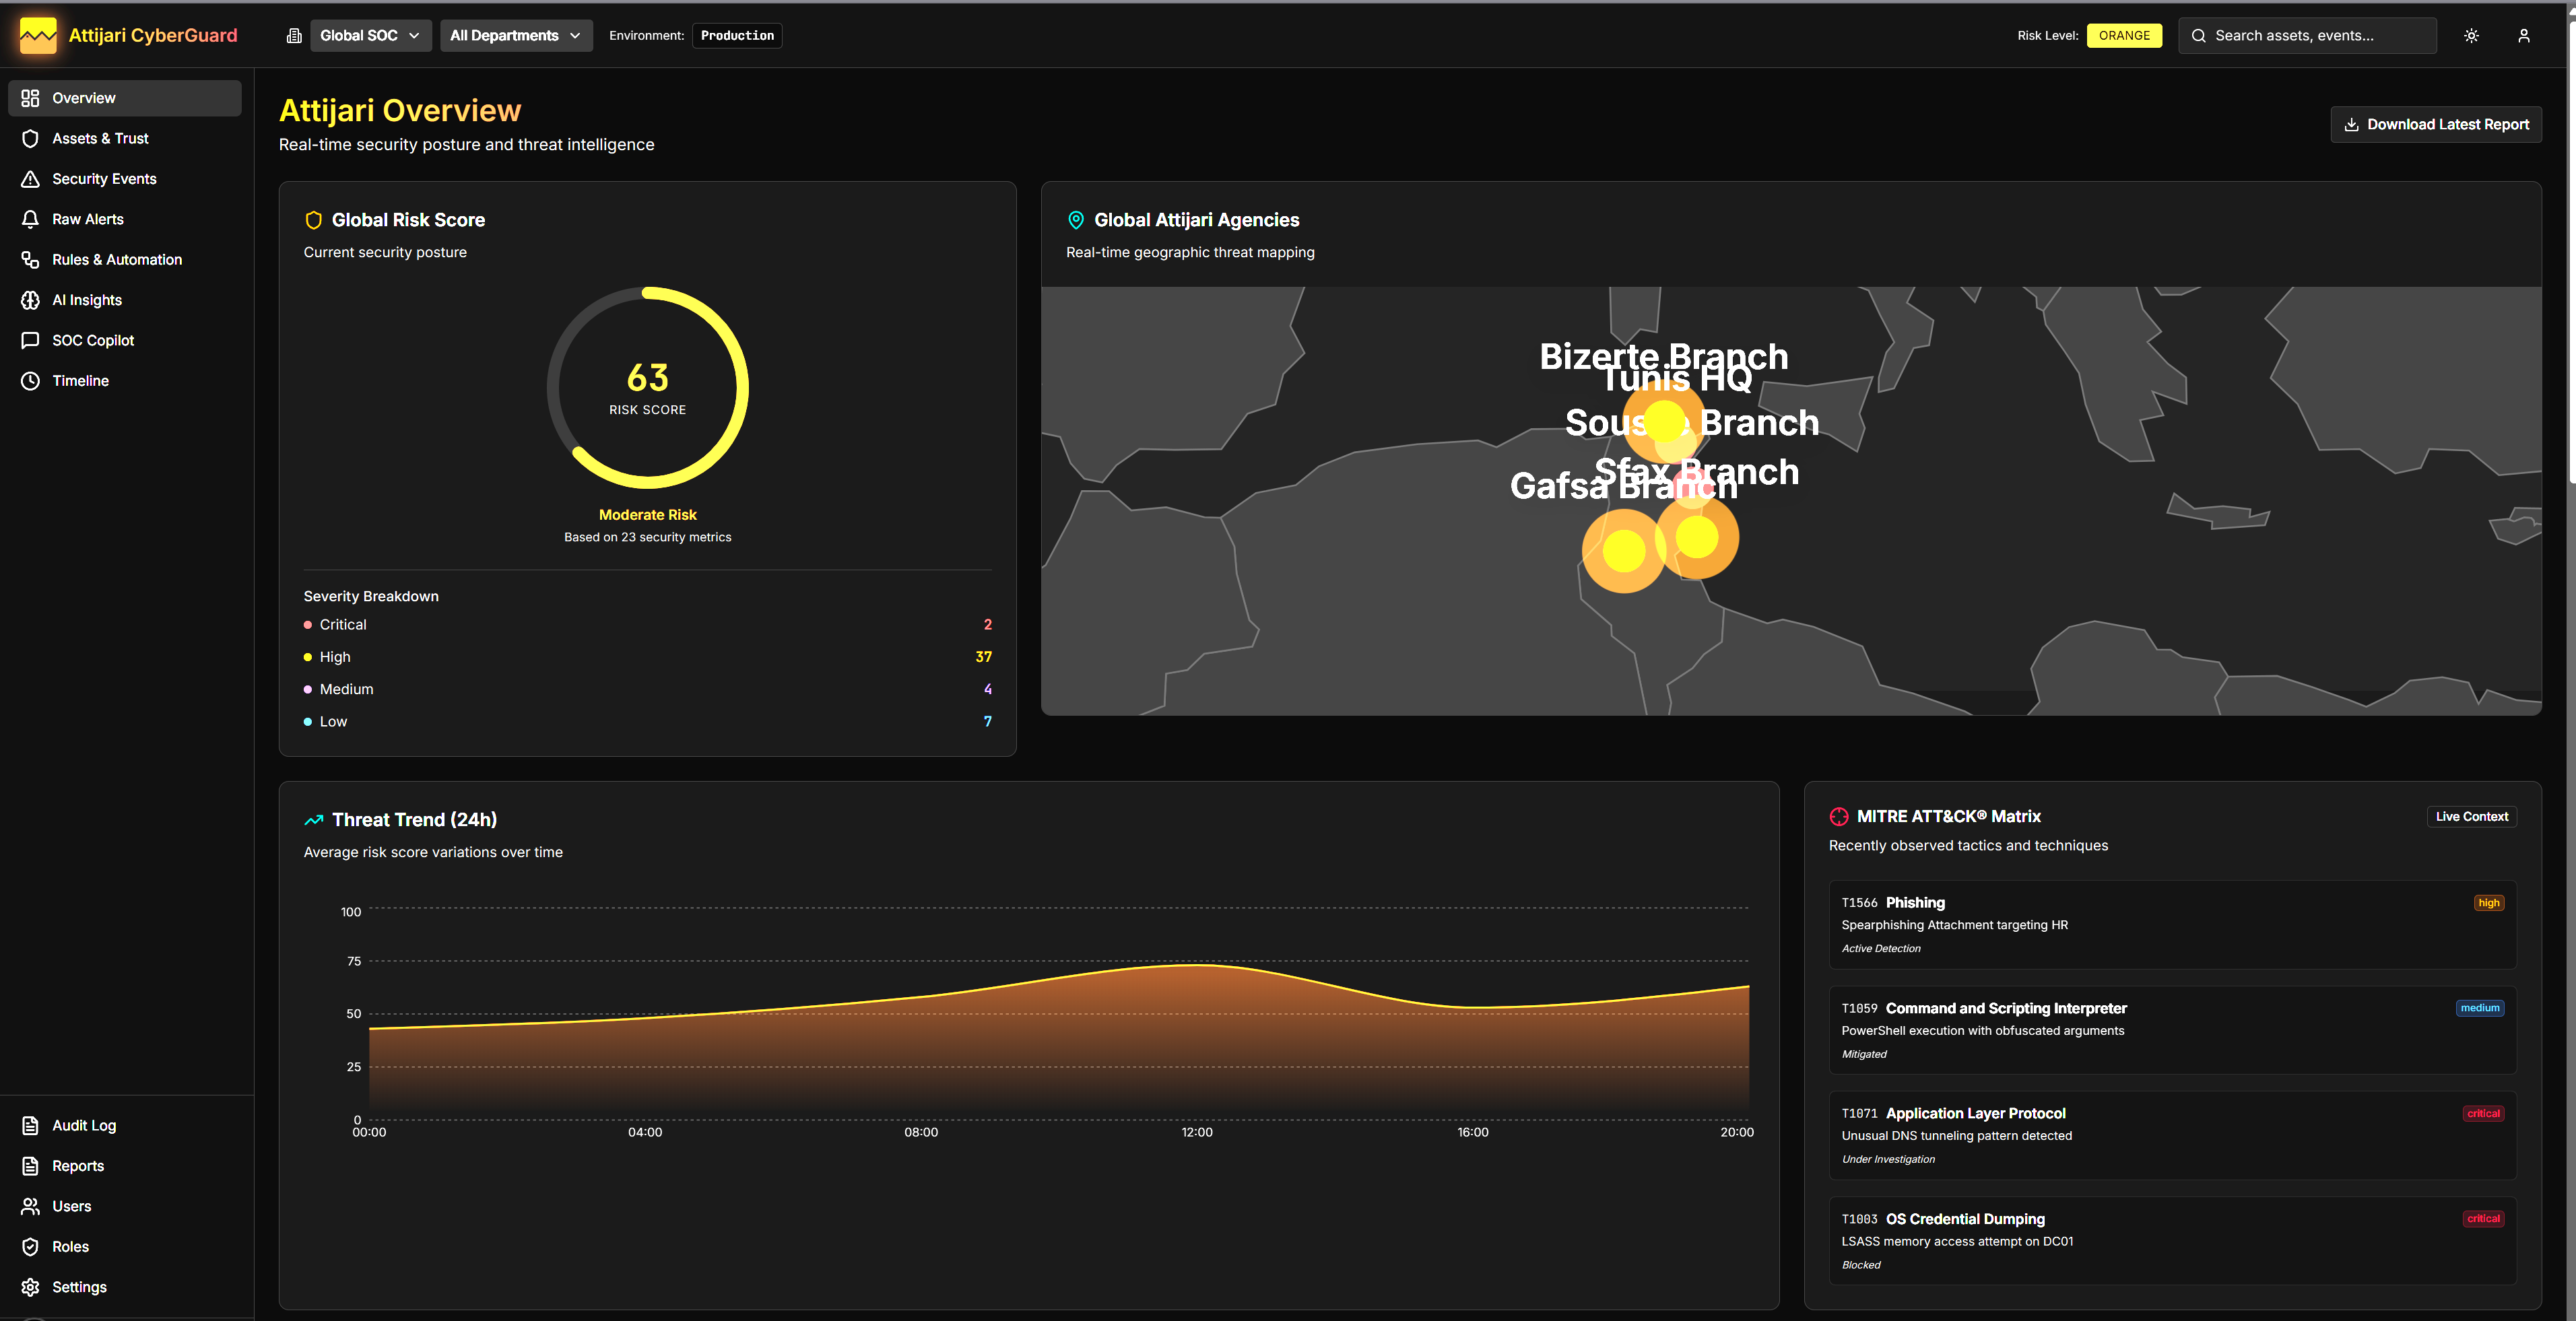2576x1321 pixels.
Task: Open the Audit Log page
Action: pyautogui.click(x=125, y=1126)
